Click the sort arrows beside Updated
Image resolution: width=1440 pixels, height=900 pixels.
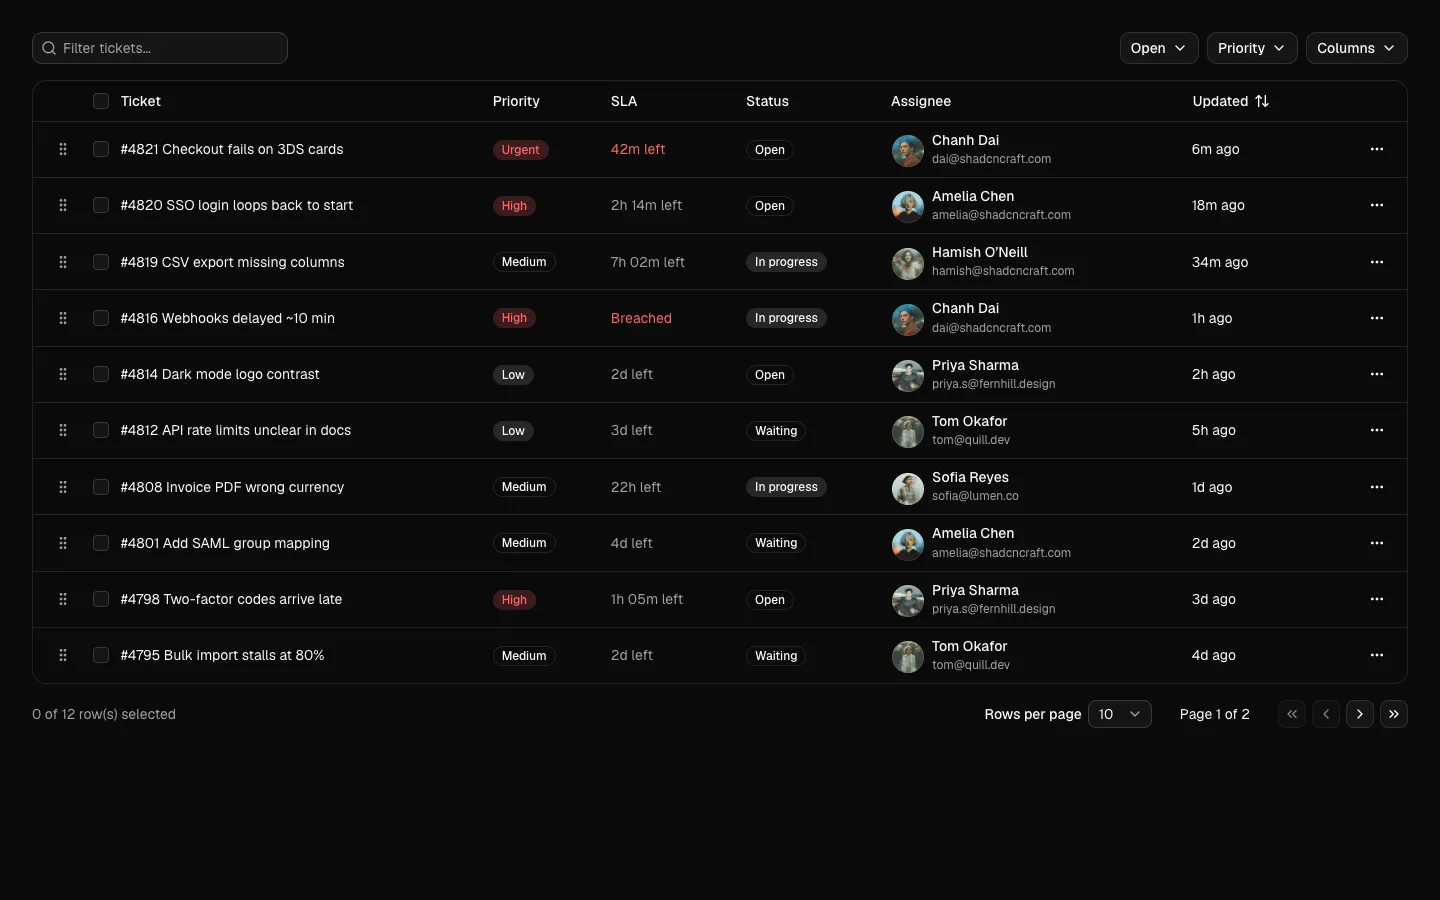[1262, 101]
